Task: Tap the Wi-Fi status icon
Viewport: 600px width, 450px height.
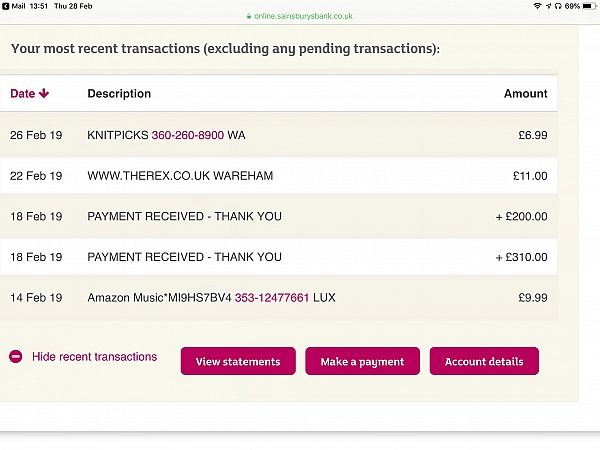Action: (538, 6)
